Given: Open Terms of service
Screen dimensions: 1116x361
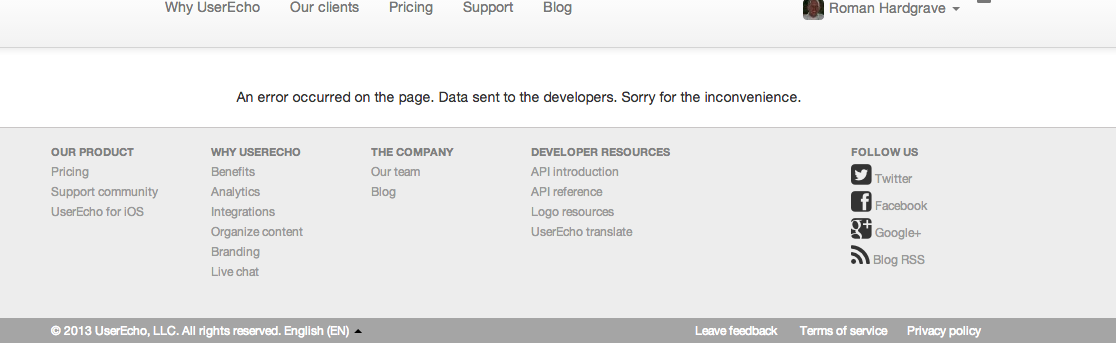Looking at the screenshot, I should pyautogui.click(x=843, y=330).
